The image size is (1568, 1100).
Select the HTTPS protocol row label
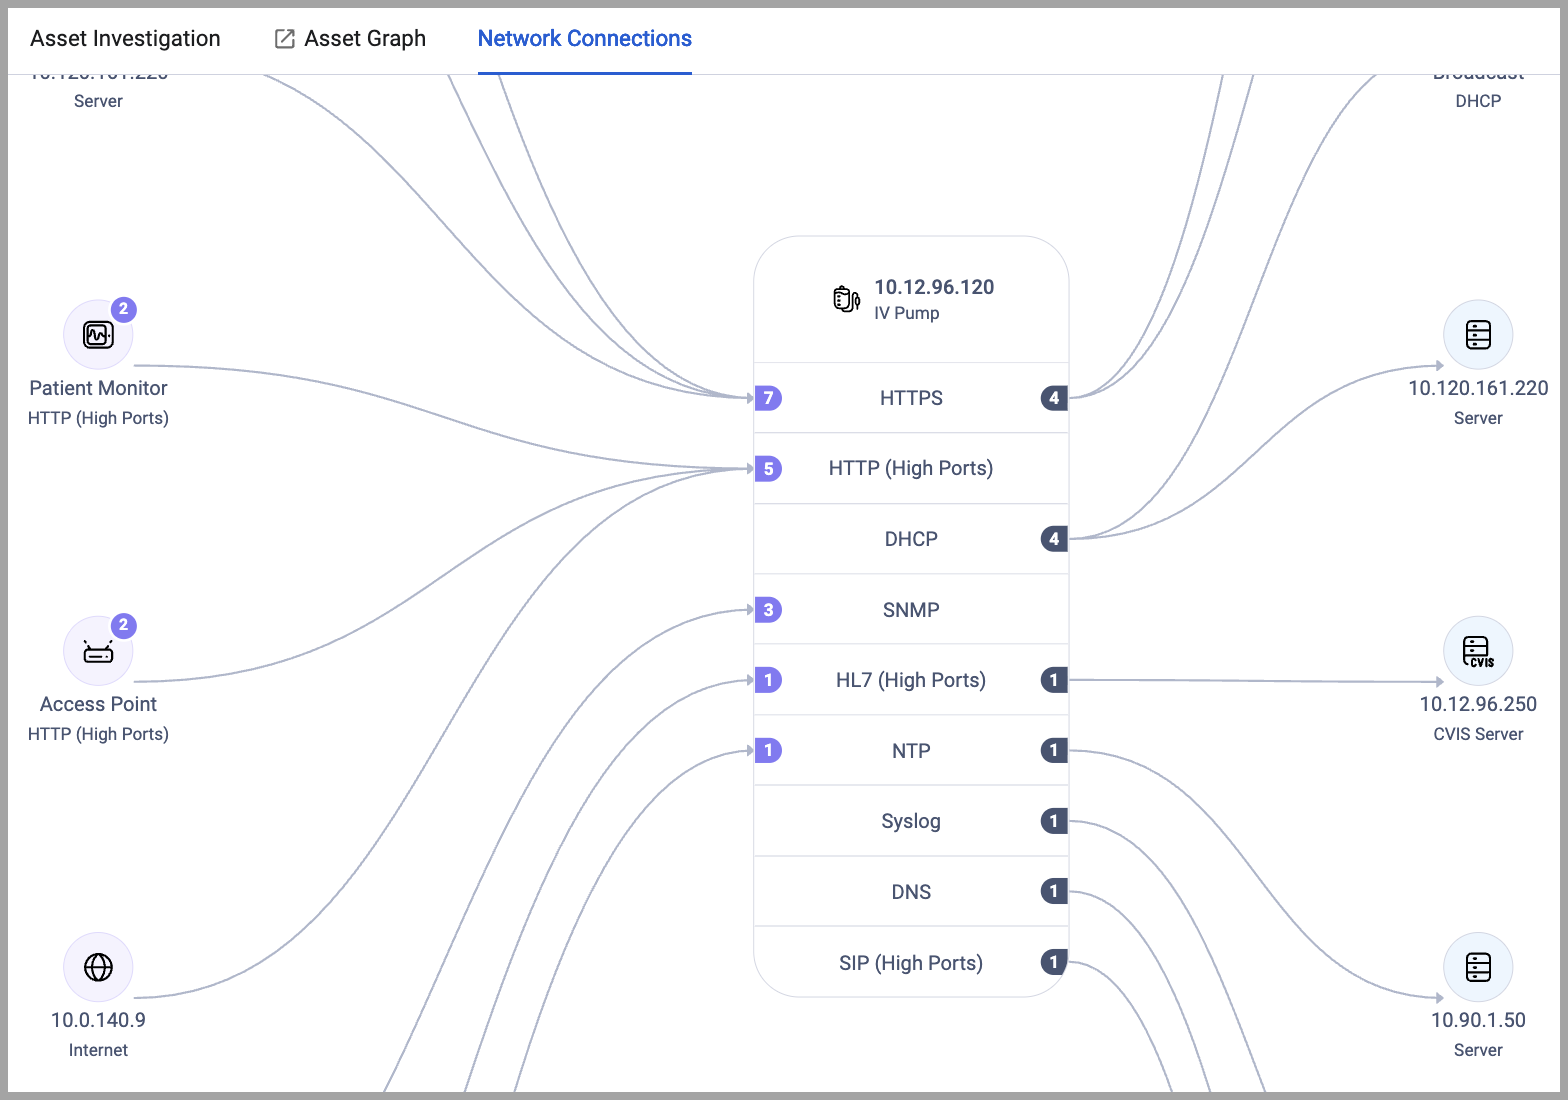(x=911, y=398)
